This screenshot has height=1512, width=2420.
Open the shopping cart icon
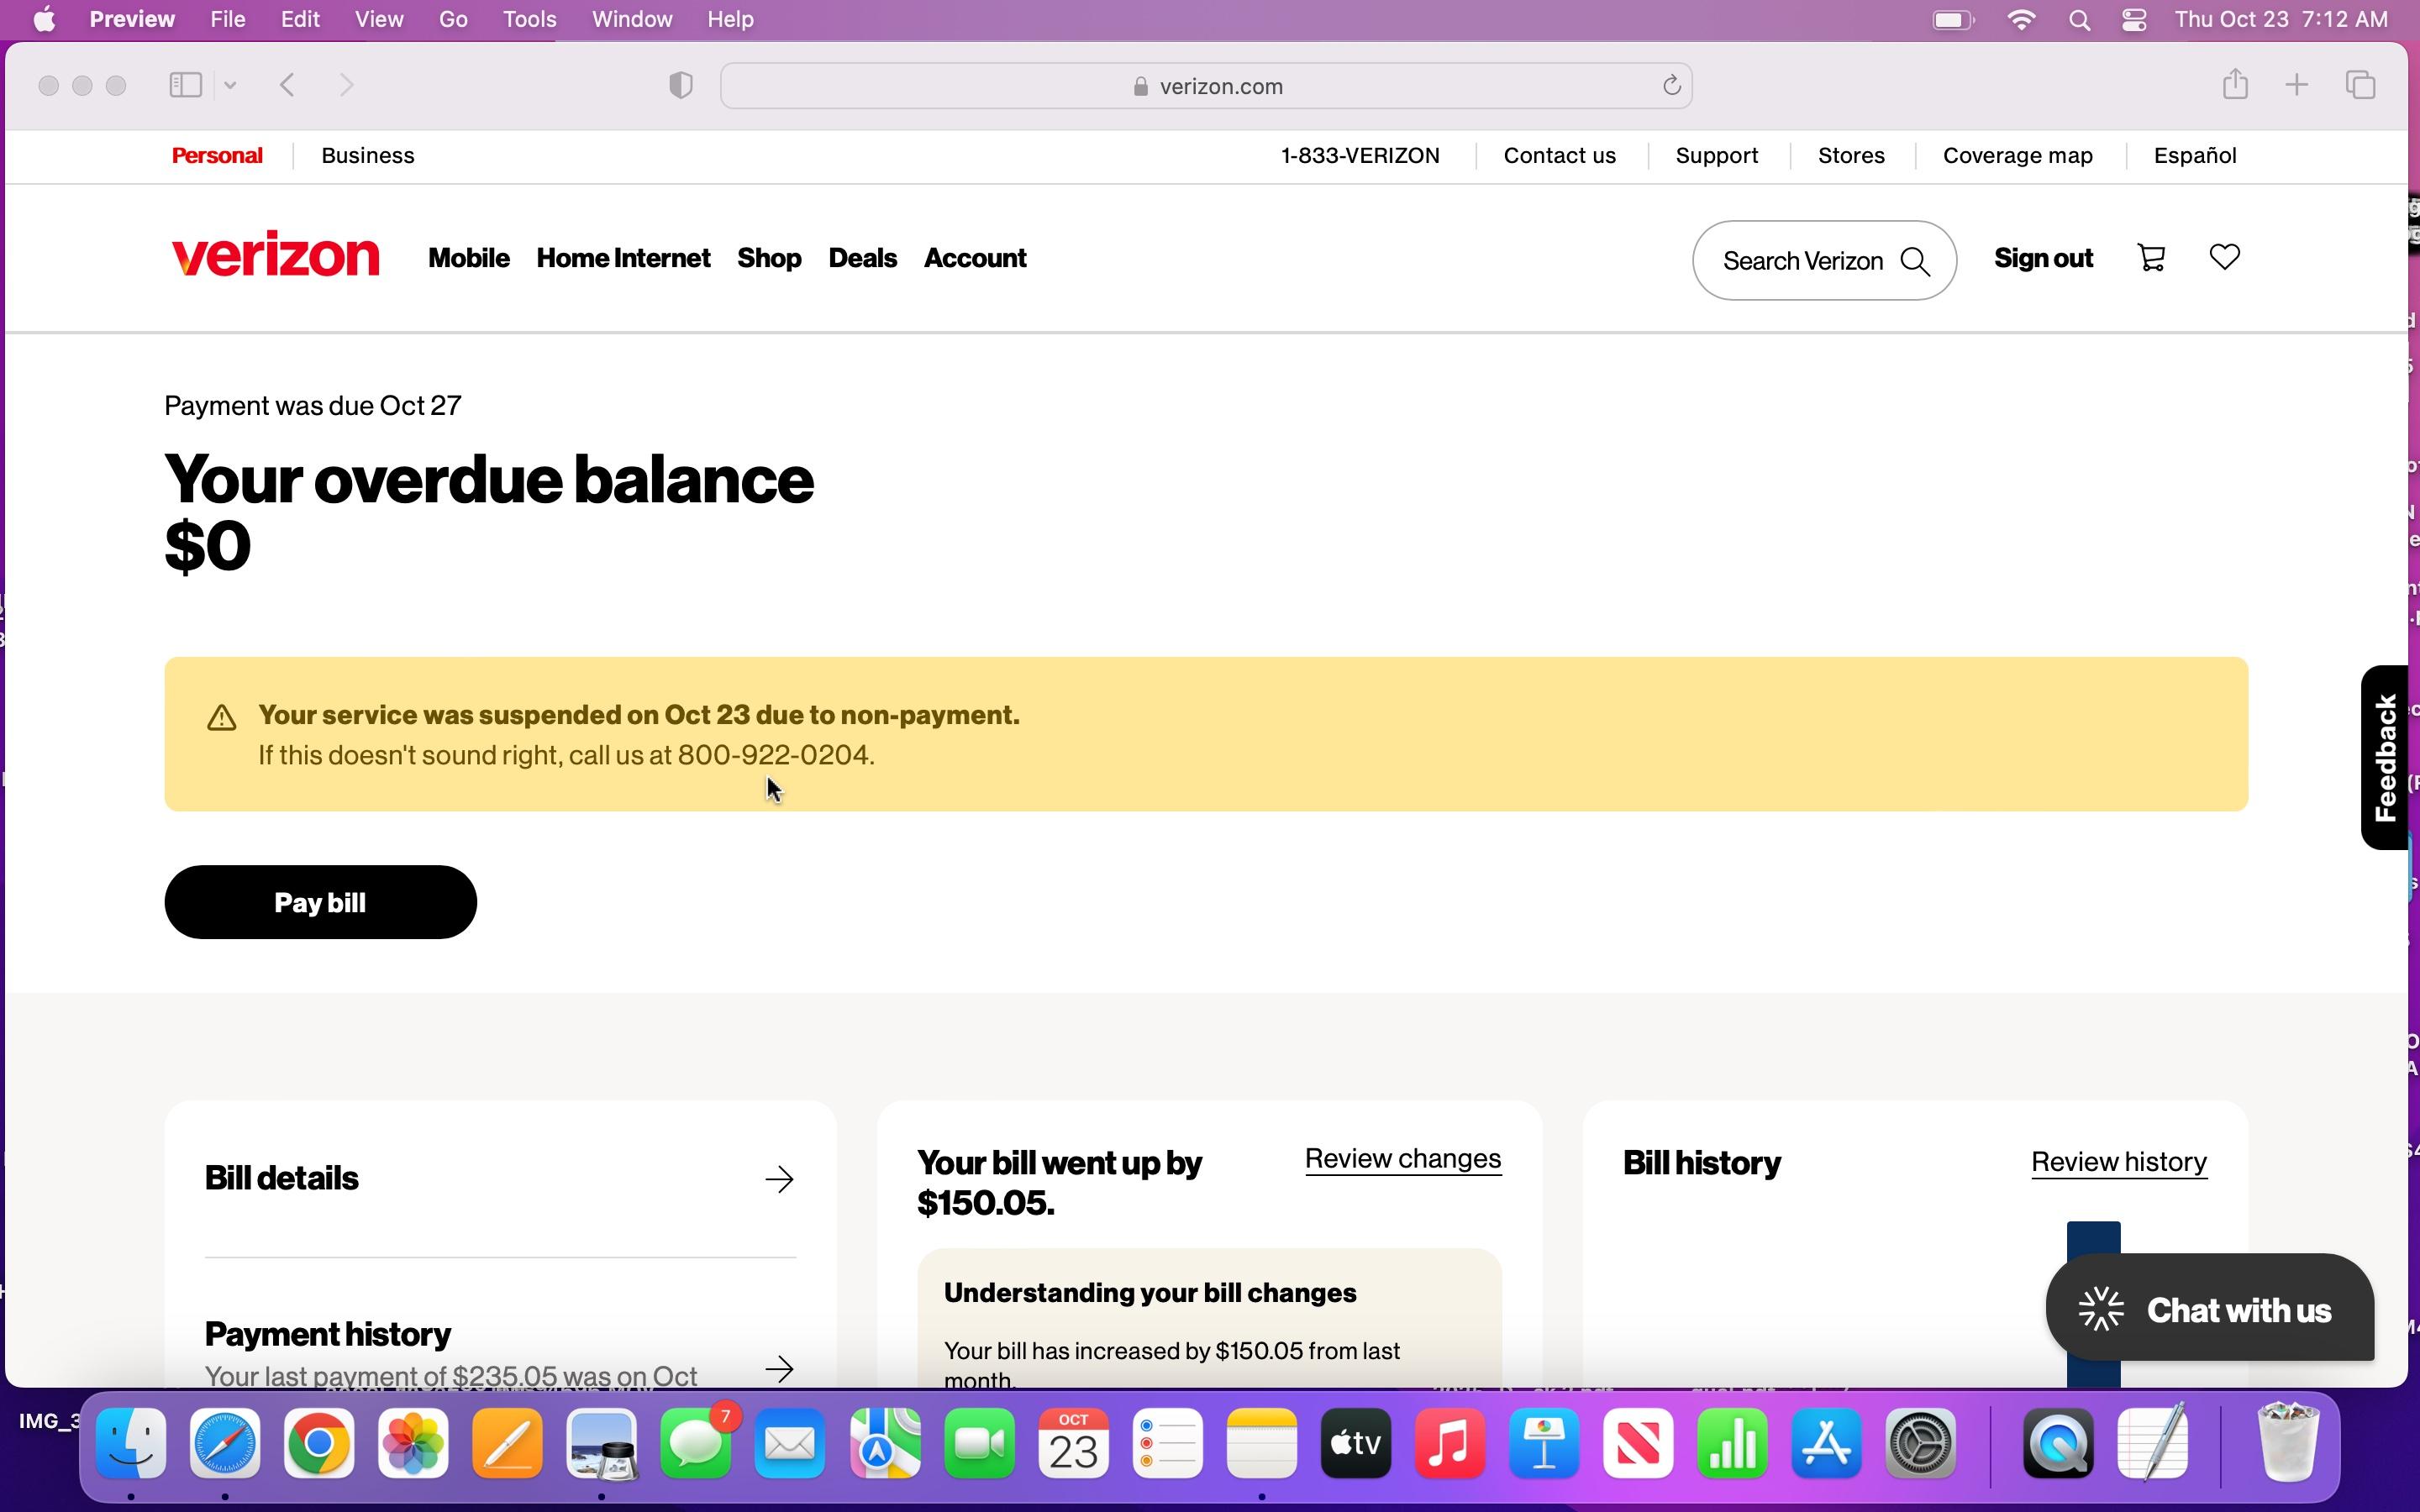point(2151,258)
